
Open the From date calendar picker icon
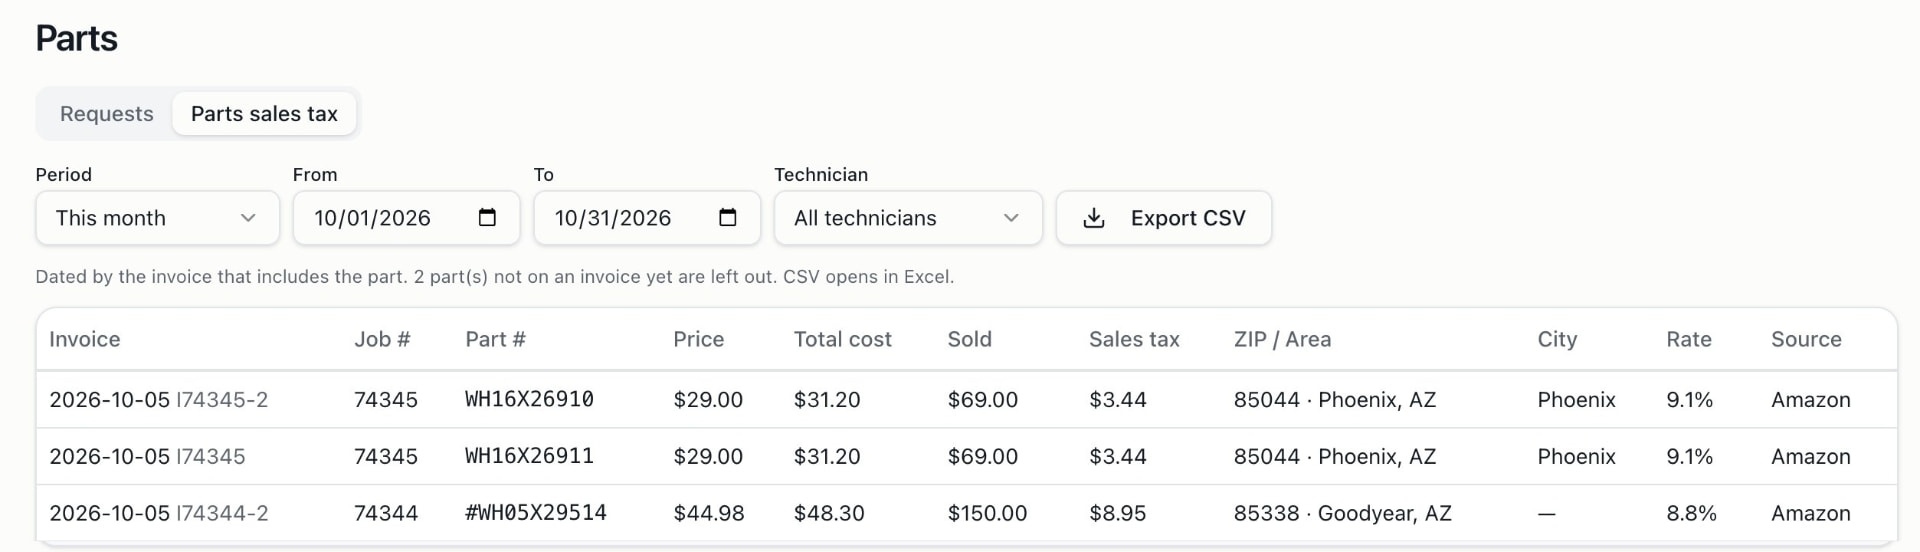click(487, 218)
